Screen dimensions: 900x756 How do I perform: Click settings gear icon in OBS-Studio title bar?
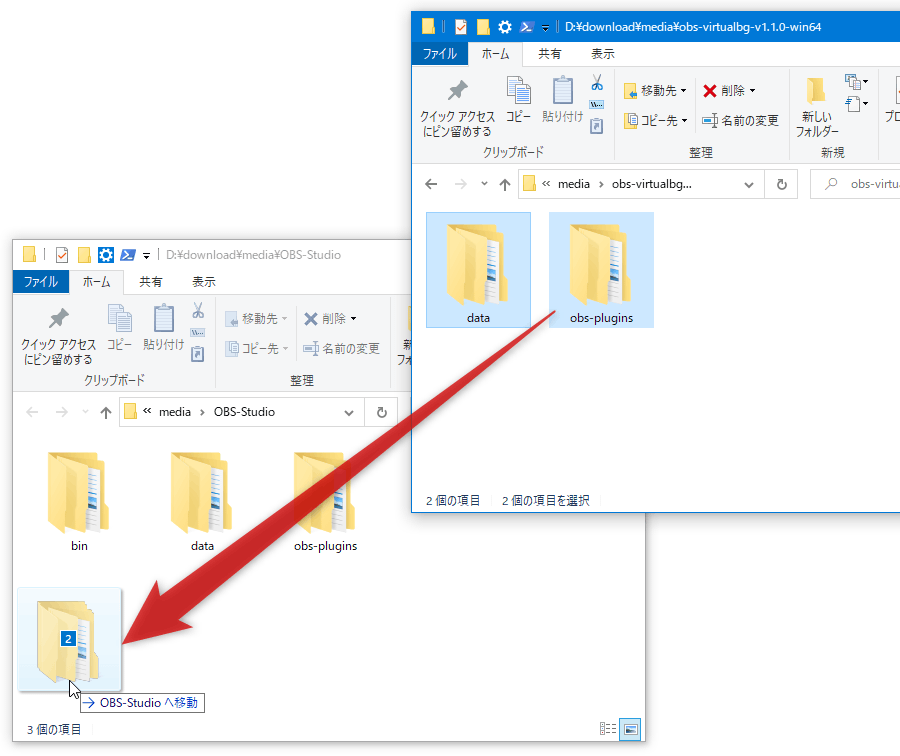coord(106,254)
